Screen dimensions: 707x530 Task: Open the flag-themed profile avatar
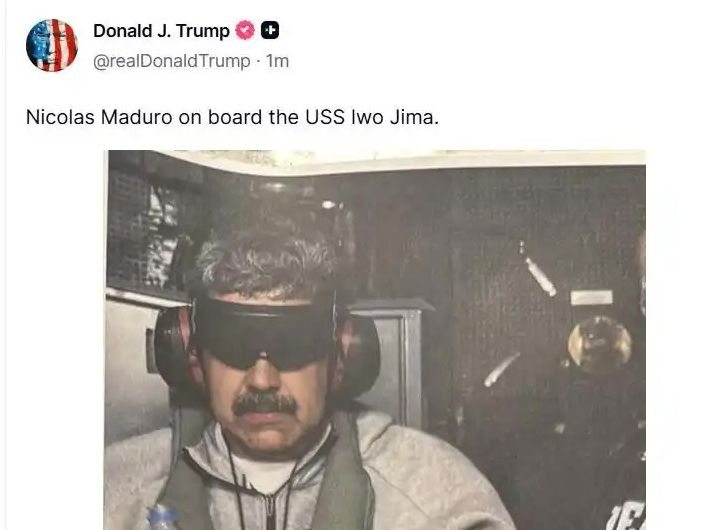[x=52, y=45]
